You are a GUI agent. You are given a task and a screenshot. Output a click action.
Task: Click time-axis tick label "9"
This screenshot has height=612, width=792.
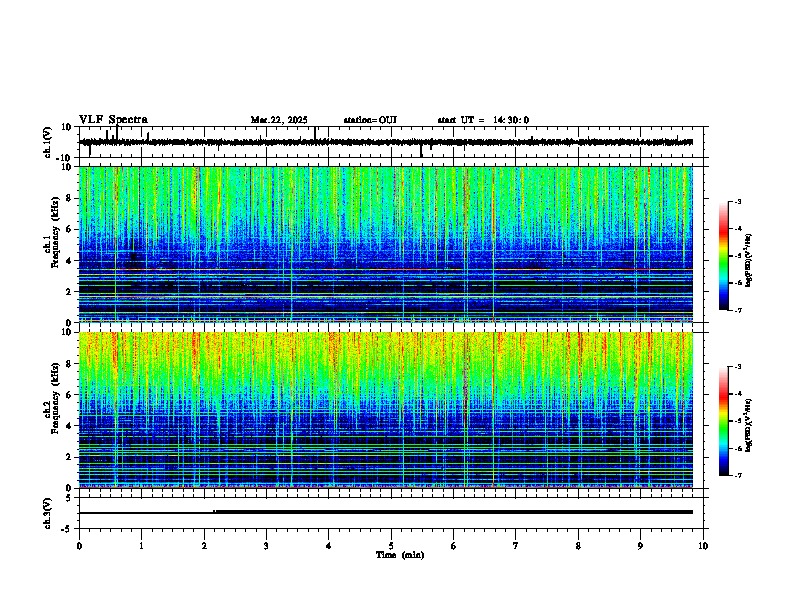(x=640, y=546)
